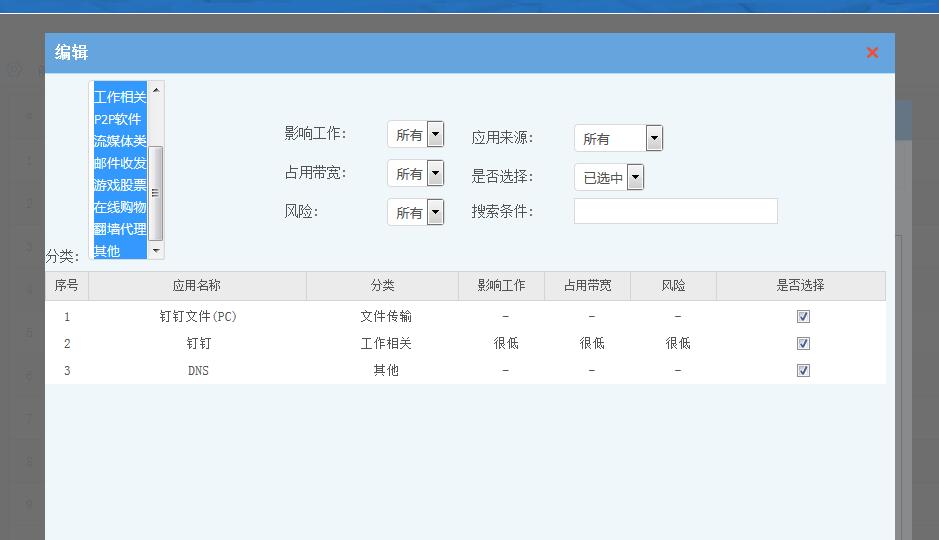939x540 pixels.
Task: Toggle the checkbox for the 钉钉 row
Action: point(803,344)
